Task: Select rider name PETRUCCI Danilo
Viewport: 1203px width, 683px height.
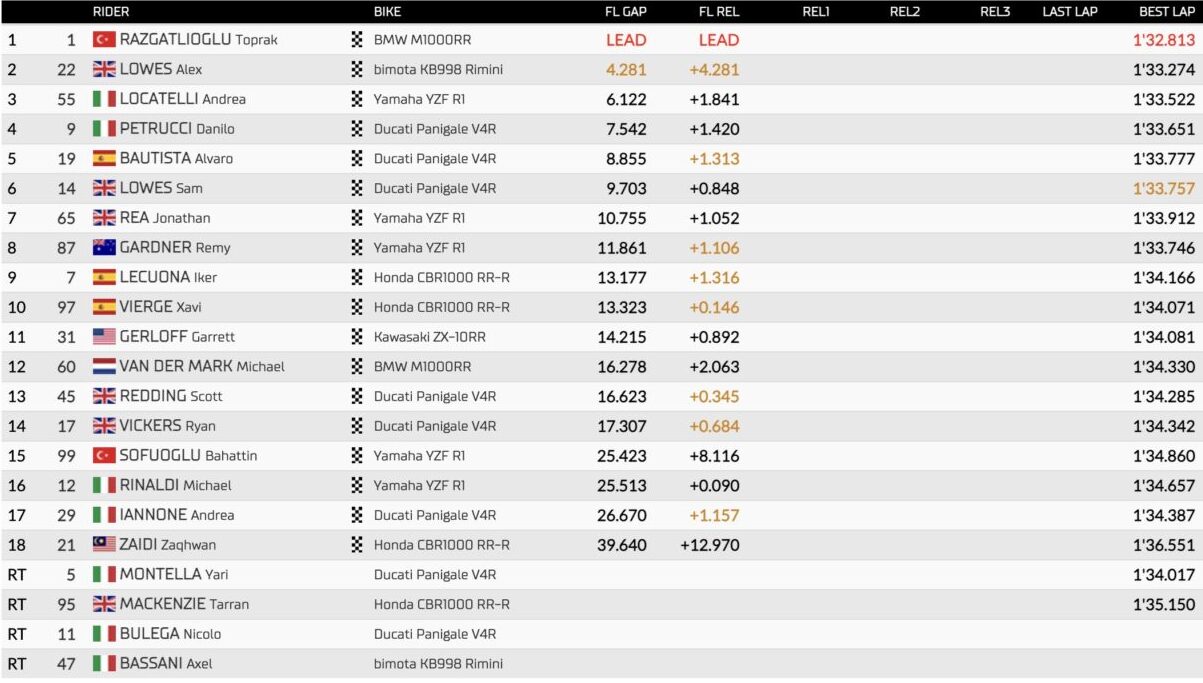Action: pos(176,129)
